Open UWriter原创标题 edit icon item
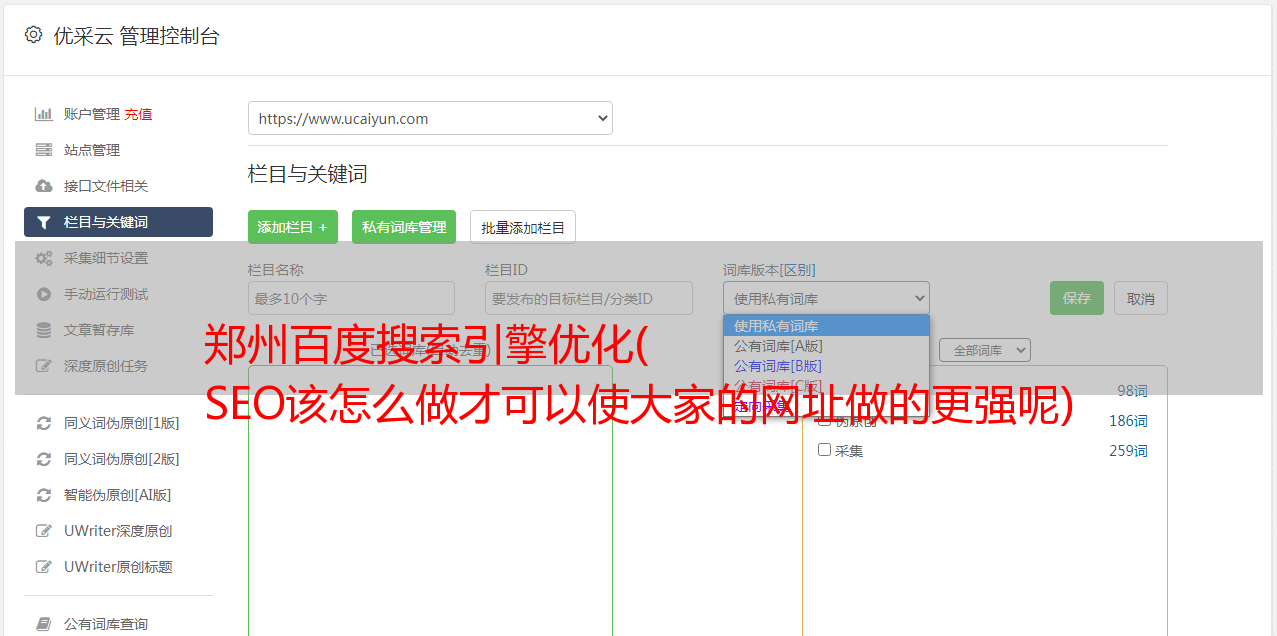 click(x=43, y=567)
